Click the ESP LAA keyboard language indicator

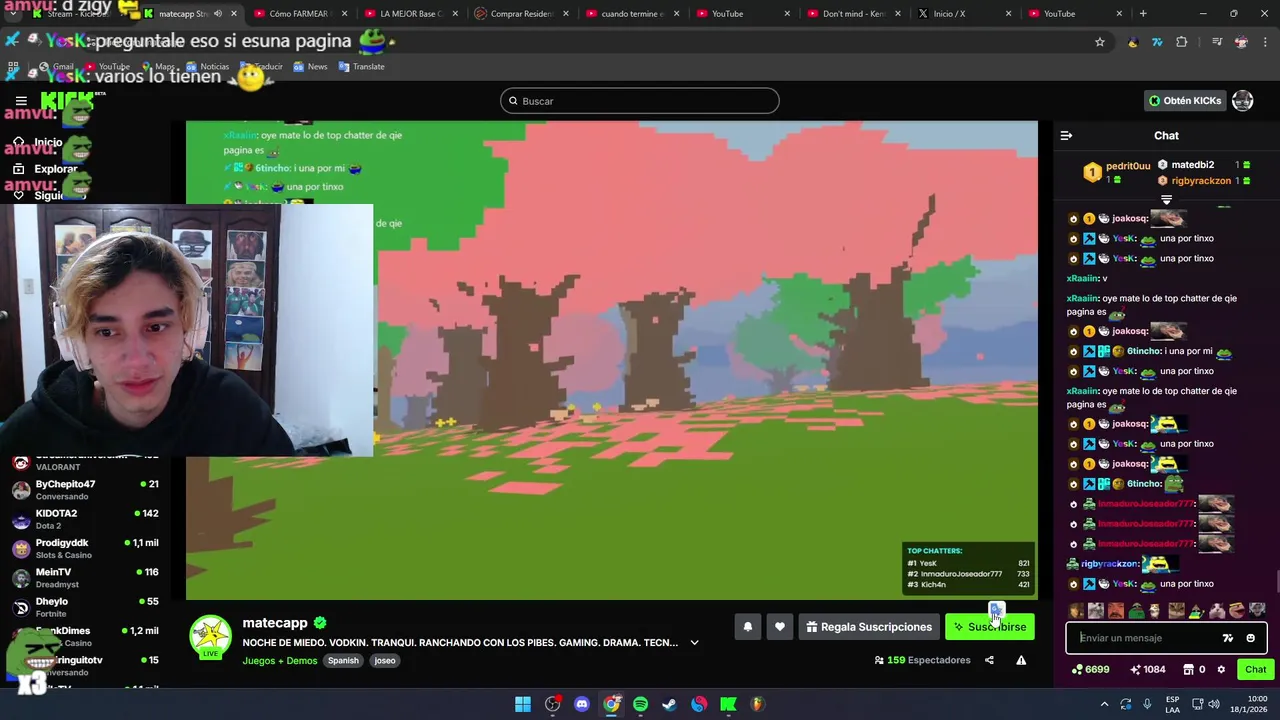tap(1172, 704)
